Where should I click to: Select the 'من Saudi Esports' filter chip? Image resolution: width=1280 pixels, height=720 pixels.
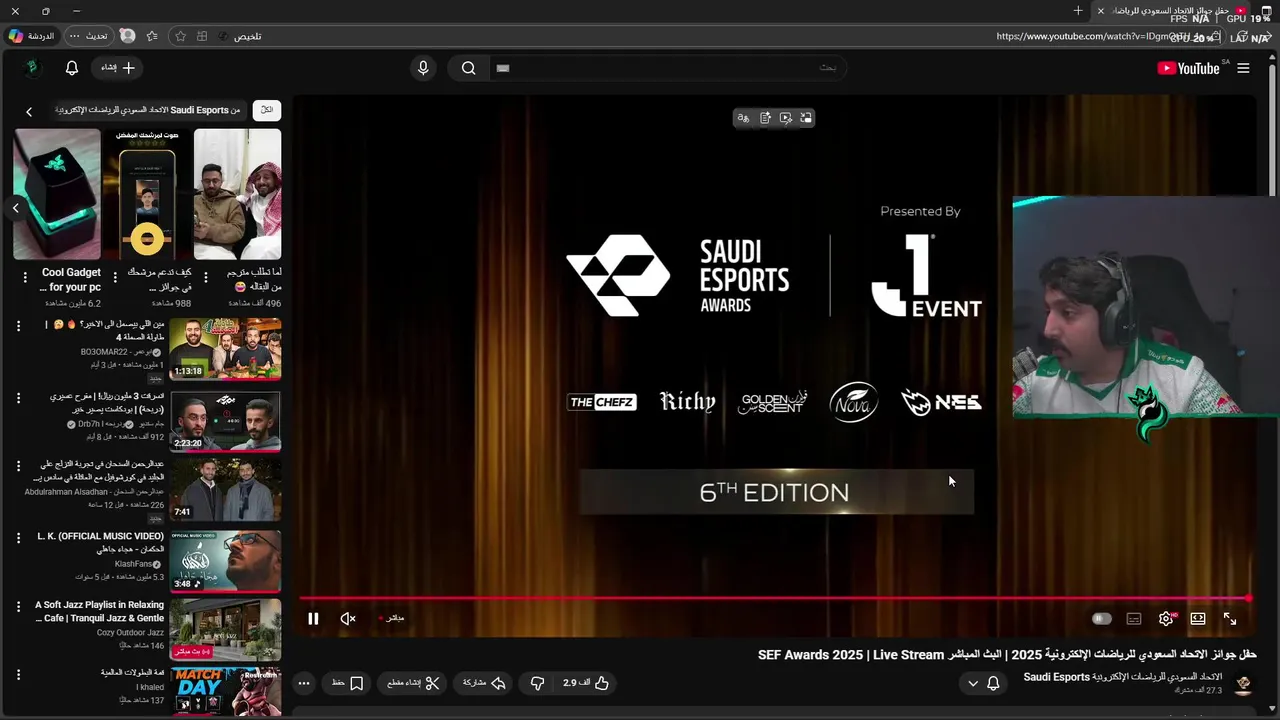point(149,110)
